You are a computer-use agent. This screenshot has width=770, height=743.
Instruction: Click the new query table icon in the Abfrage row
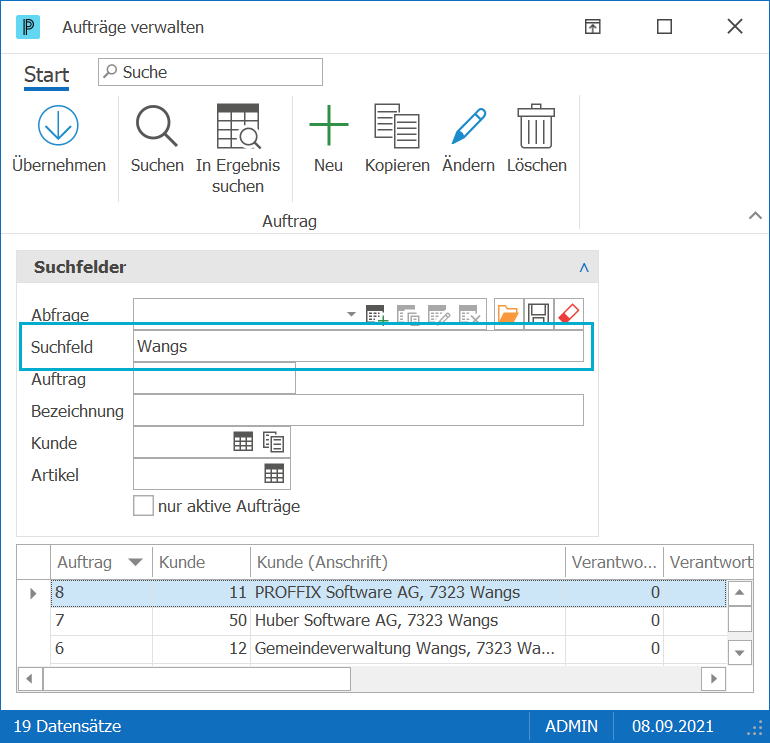pyautogui.click(x=376, y=314)
